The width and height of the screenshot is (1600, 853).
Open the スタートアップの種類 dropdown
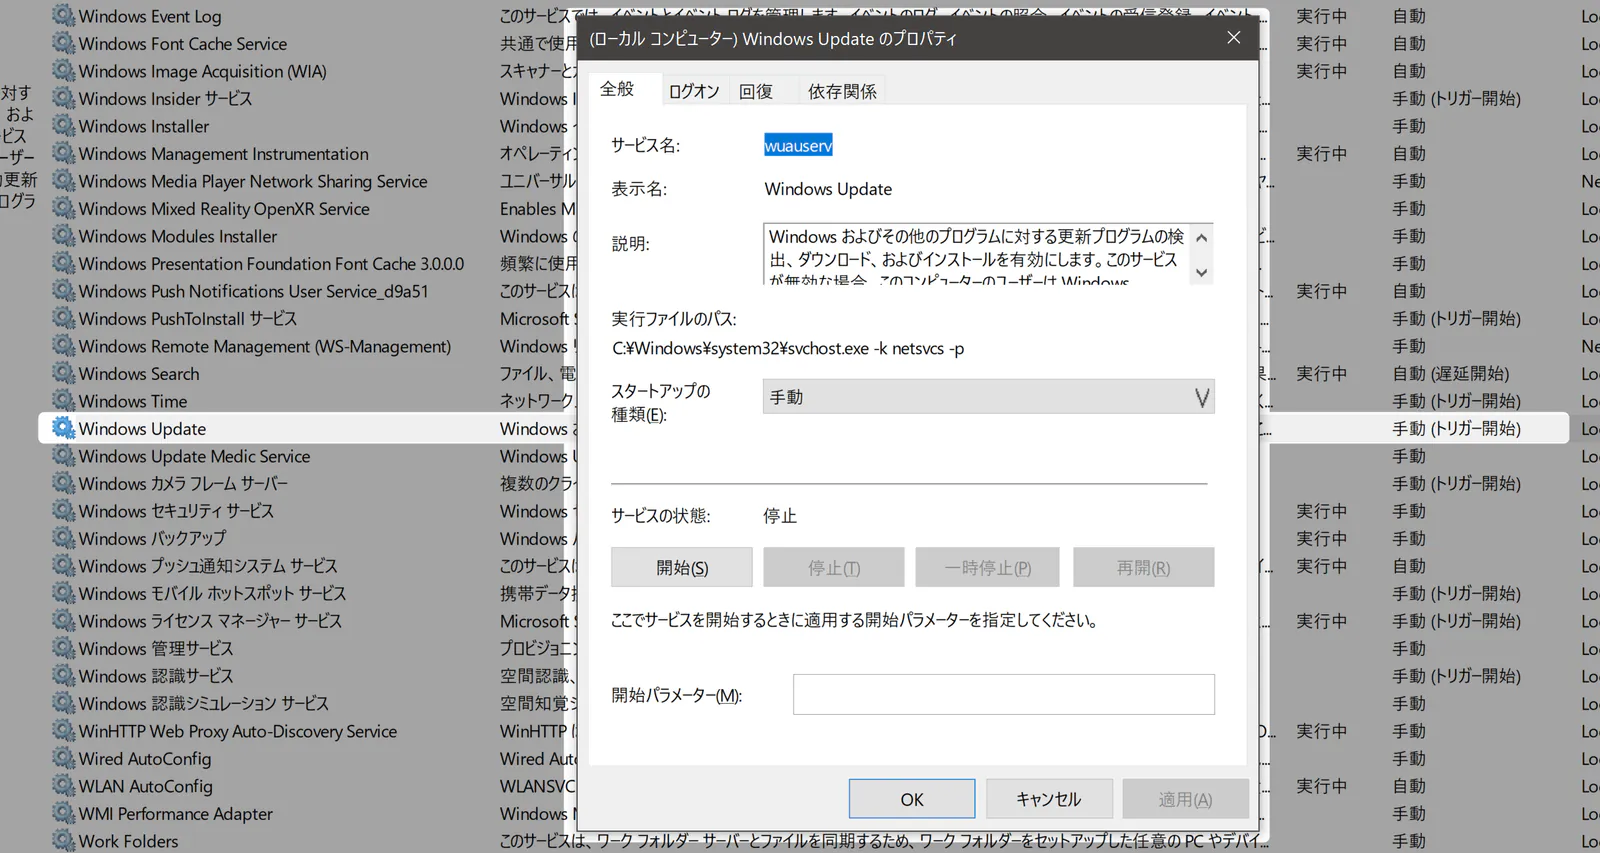tap(988, 397)
